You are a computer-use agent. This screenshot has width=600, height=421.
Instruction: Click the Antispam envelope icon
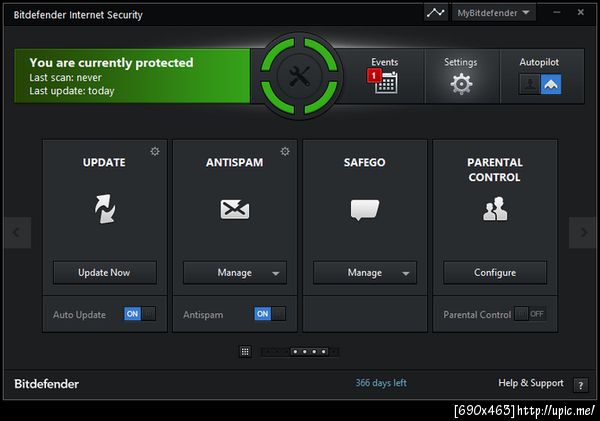coord(235,209)
